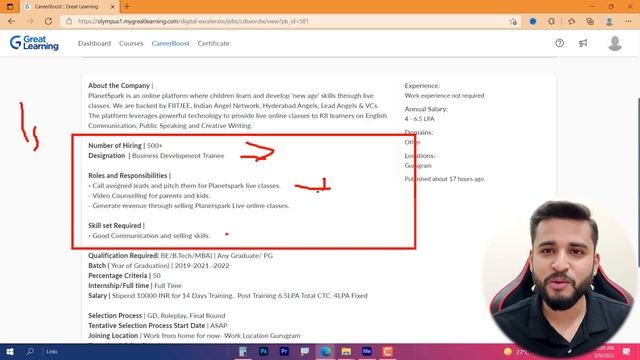Image resolution: width=640 pixels, height=360 pixels.
Task: Open the Collections icon in Edge
Action: pyautogui.click(x=590, y=21)
